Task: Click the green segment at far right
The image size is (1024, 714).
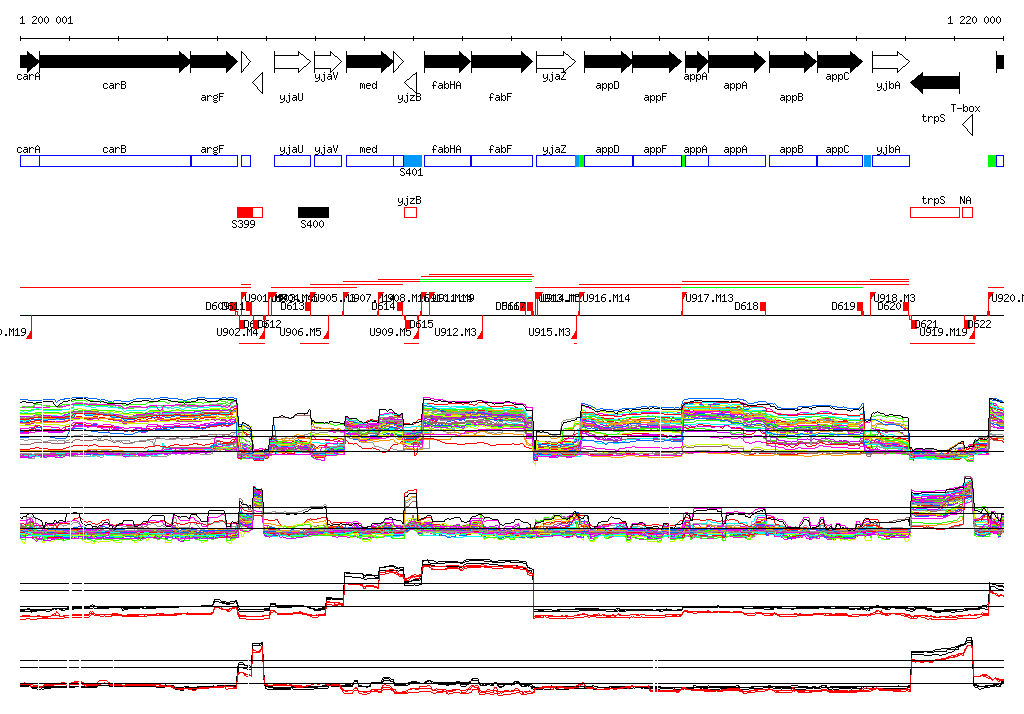Action: [x=992, y=161]
